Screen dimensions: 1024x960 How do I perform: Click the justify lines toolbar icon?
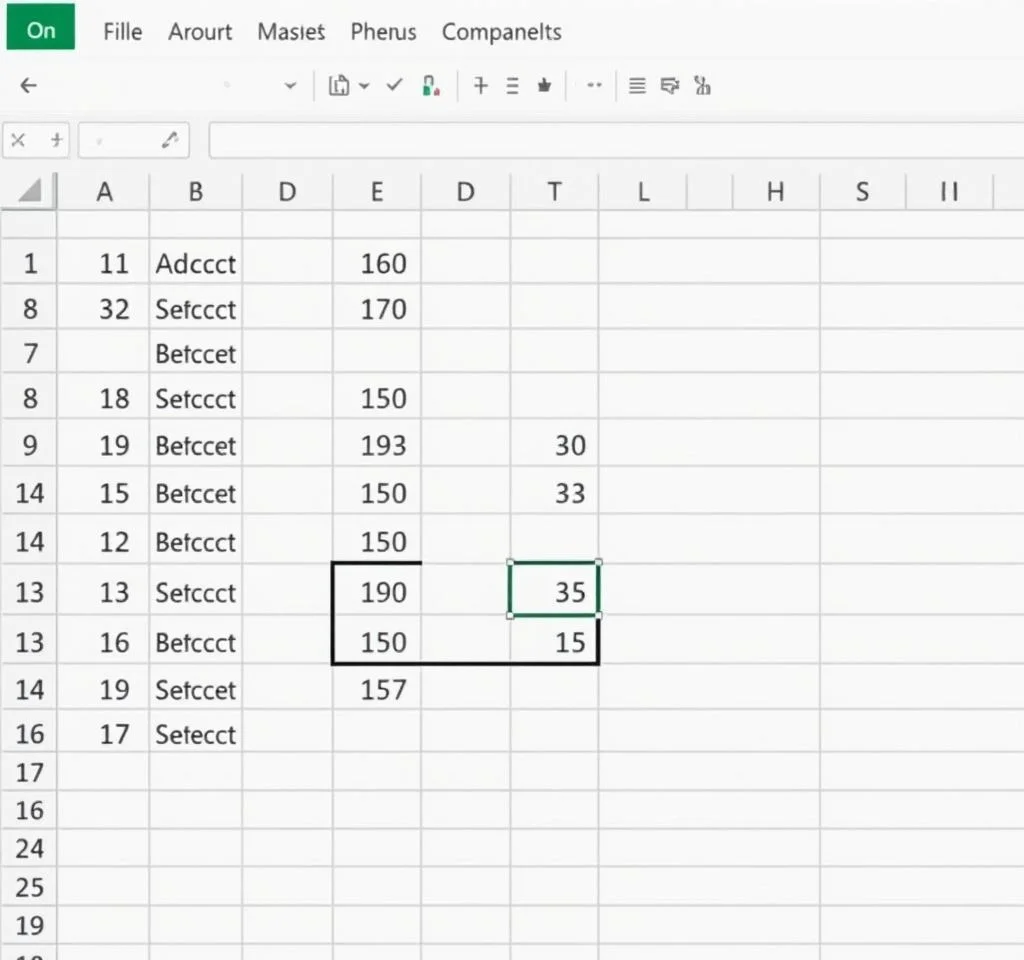637,86
